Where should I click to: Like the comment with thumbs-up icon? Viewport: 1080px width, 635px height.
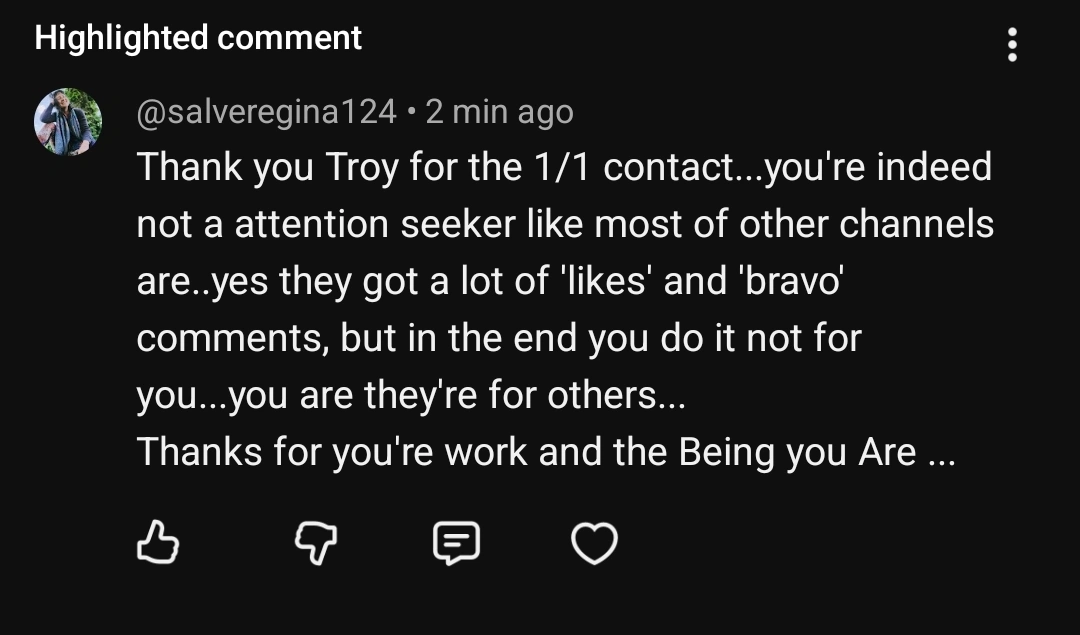click(x=157, y=543)
